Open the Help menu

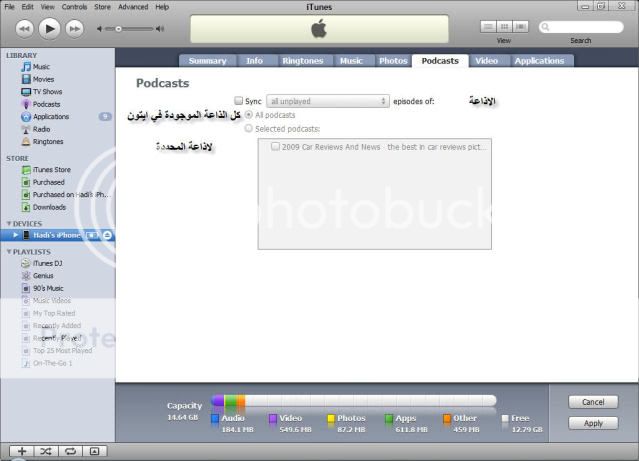click(162, 7)
